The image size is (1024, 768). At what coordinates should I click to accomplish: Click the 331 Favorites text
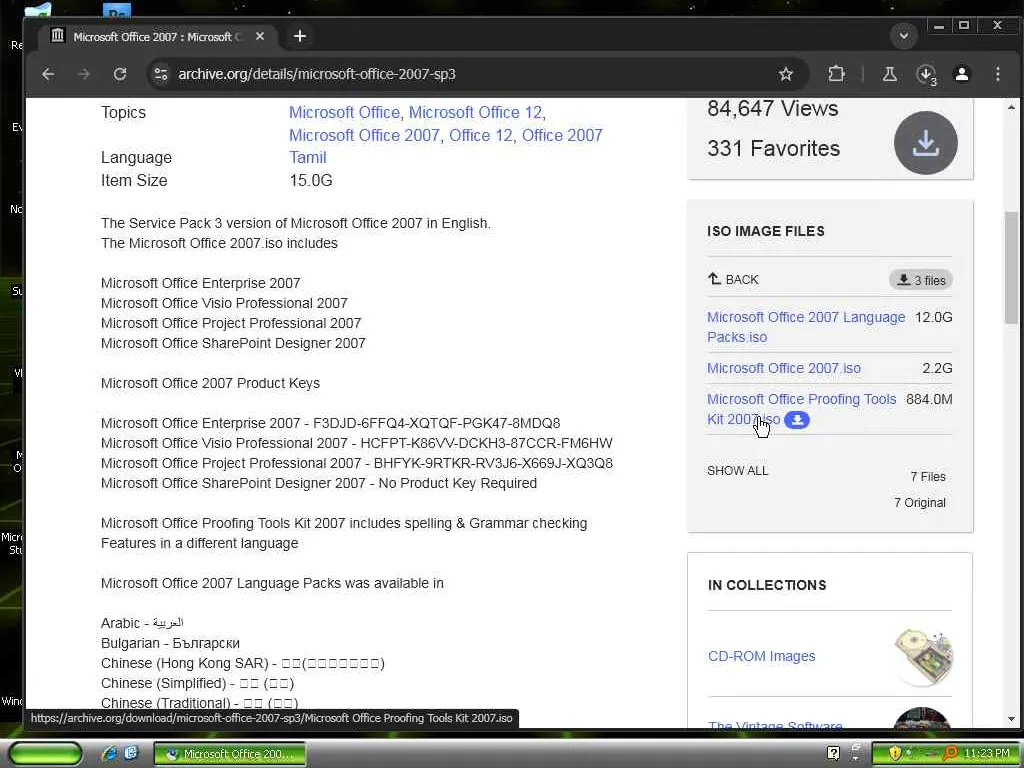pyautogui.click(x=773, y=148)
